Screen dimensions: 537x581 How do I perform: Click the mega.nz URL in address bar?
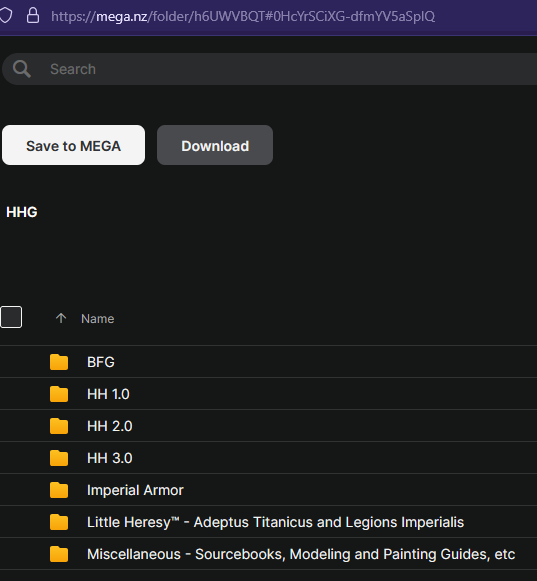(x=243, y=16)
